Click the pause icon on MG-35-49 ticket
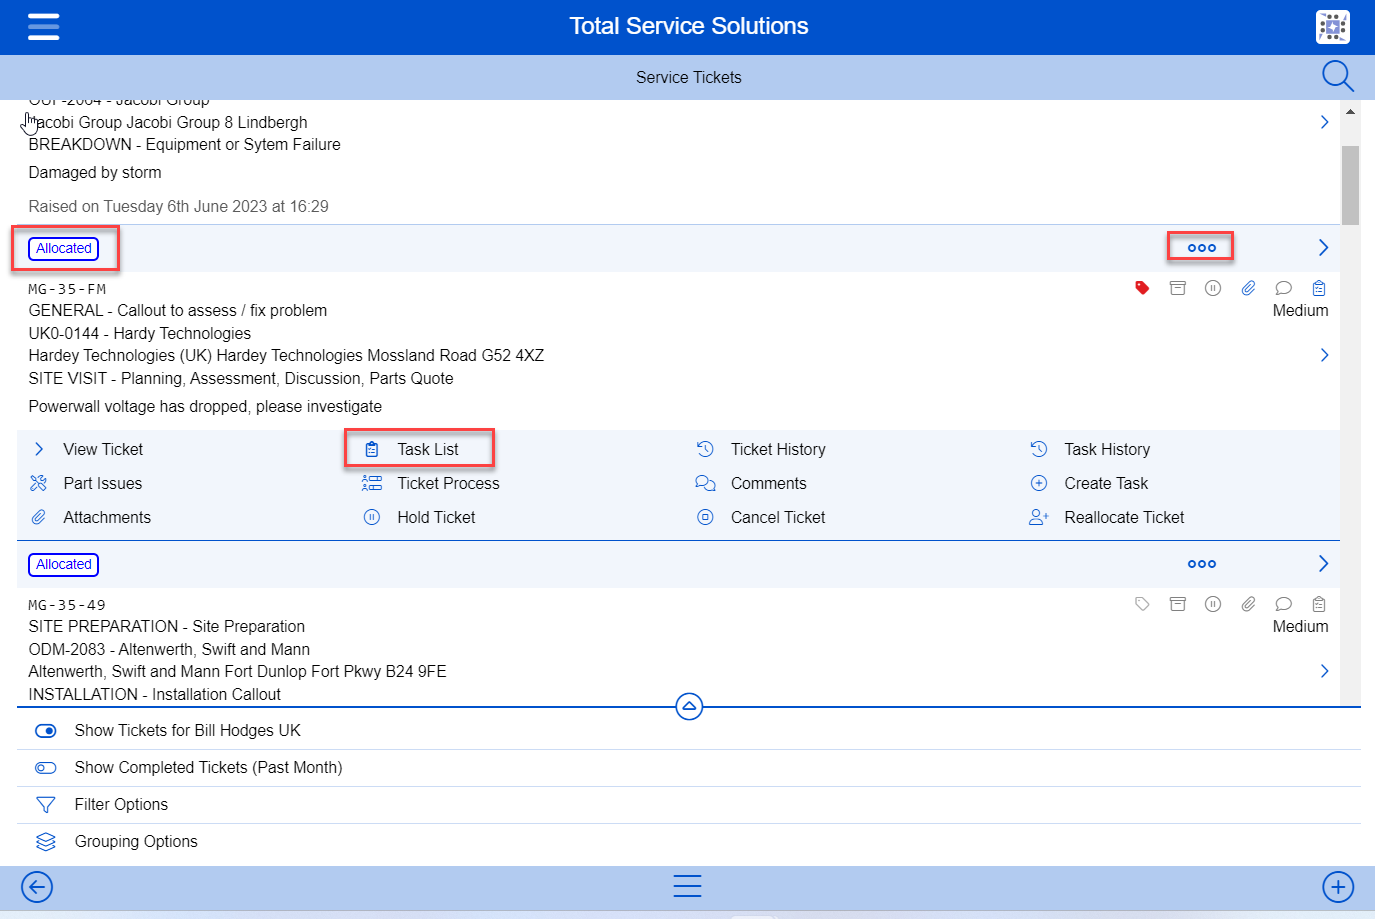Viewport: 1375px width, 919px height. pyautogui.click(x=1213, y=604)
